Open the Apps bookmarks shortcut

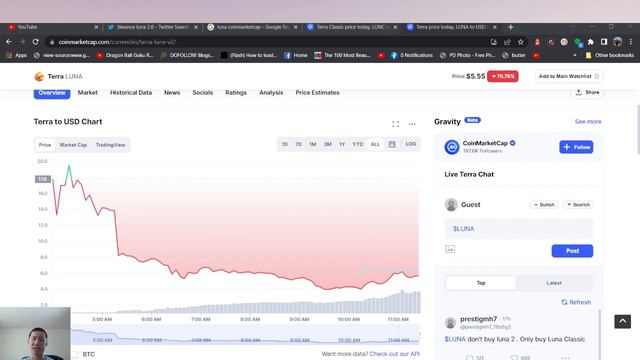click(16, 55)
